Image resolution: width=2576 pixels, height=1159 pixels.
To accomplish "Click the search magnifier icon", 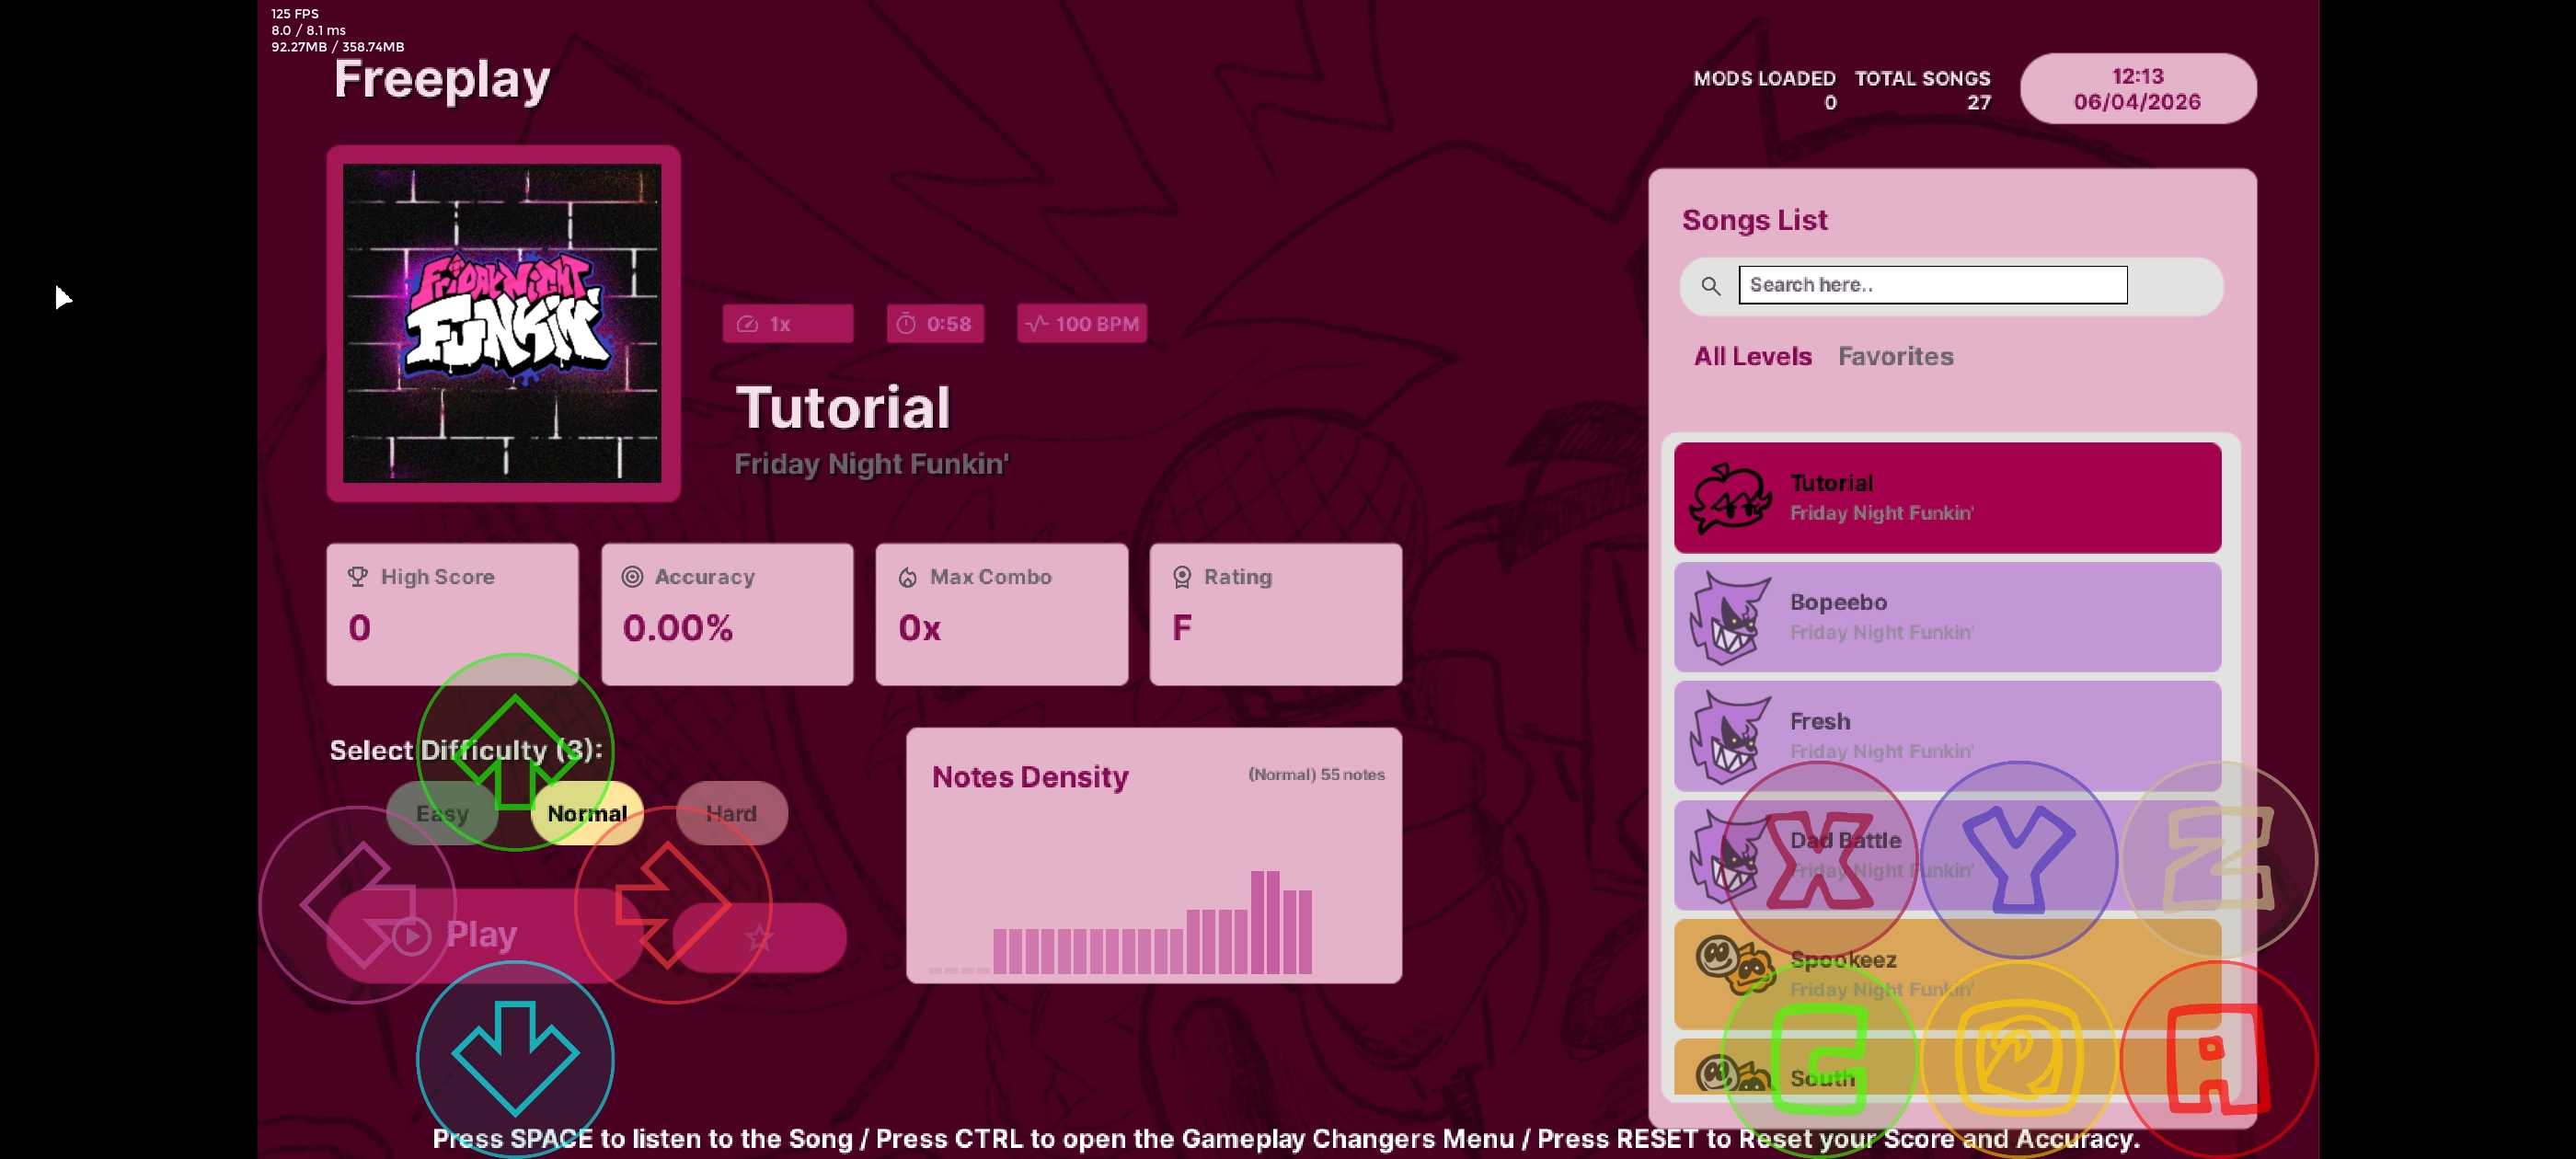I will coord(1711,286).
